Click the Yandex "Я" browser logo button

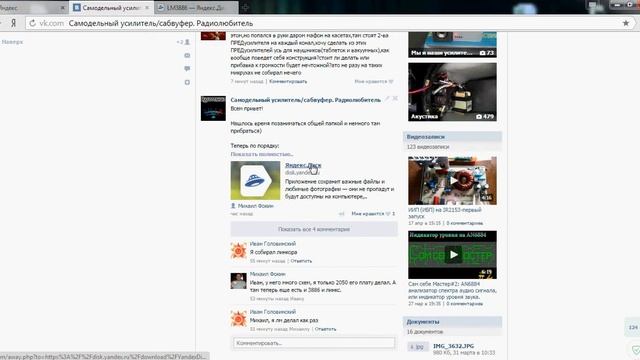coord(13,23)
